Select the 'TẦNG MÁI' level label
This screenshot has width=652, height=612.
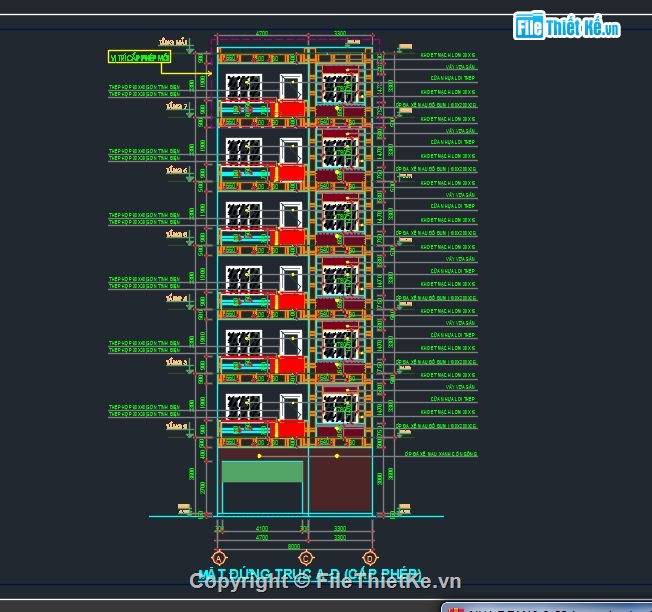click(173, 42)
